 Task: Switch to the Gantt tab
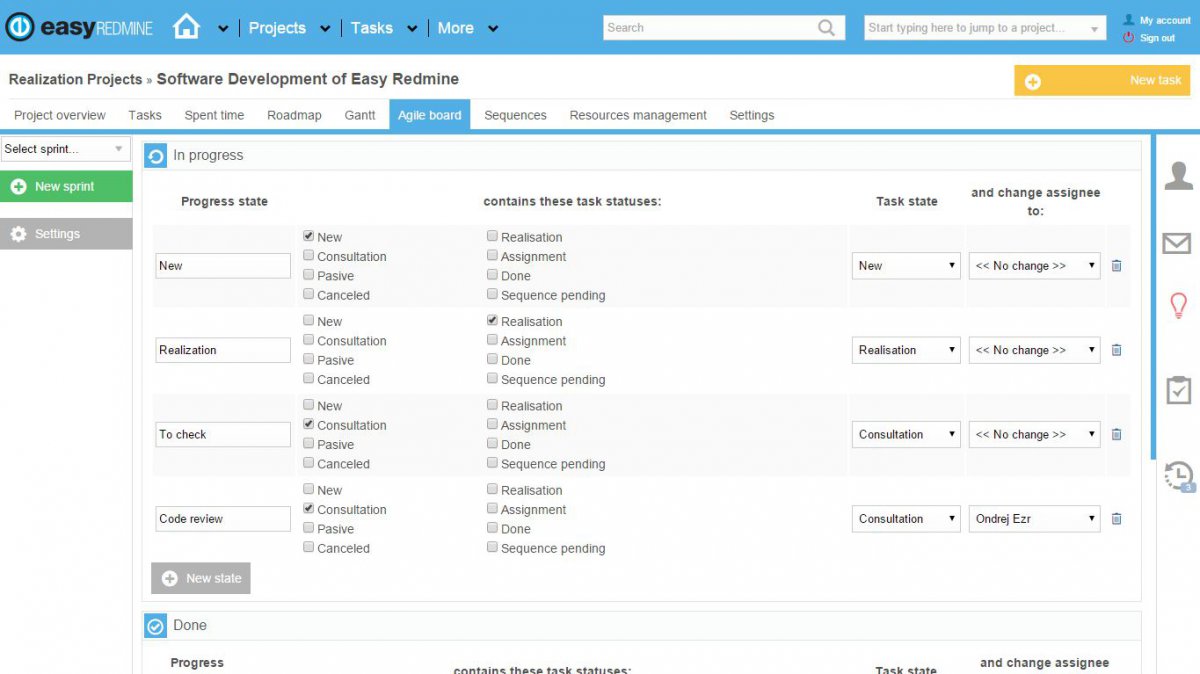[x=360, y=115]
